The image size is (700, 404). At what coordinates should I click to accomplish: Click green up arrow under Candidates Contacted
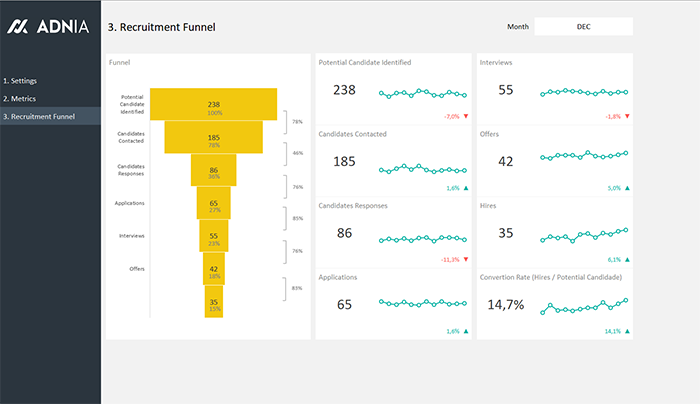[x=466, y=188]
